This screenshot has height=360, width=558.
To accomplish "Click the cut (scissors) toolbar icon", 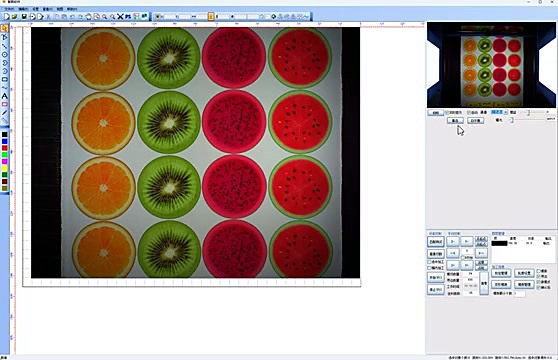I will [49, 17].
